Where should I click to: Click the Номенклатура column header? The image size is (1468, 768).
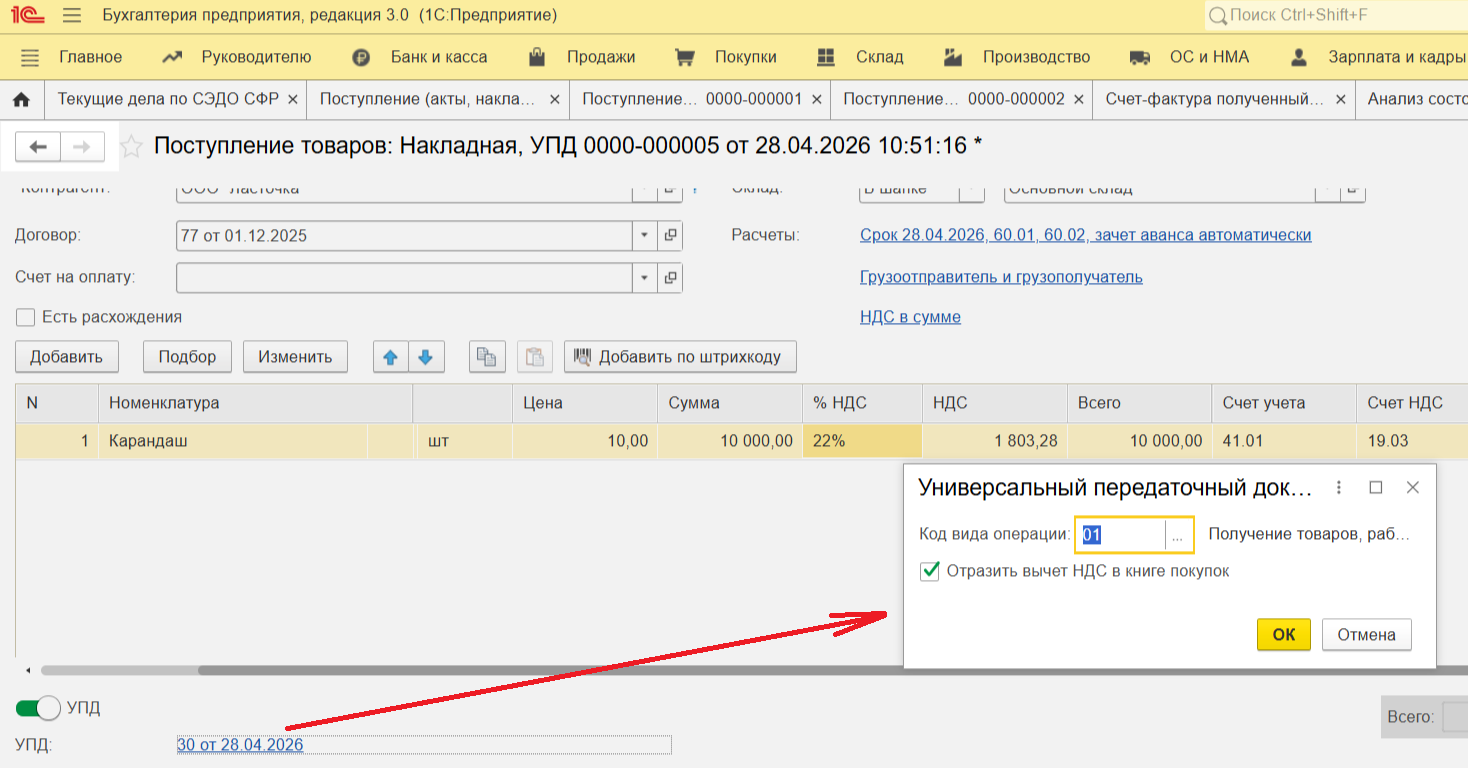pos(255,403)
